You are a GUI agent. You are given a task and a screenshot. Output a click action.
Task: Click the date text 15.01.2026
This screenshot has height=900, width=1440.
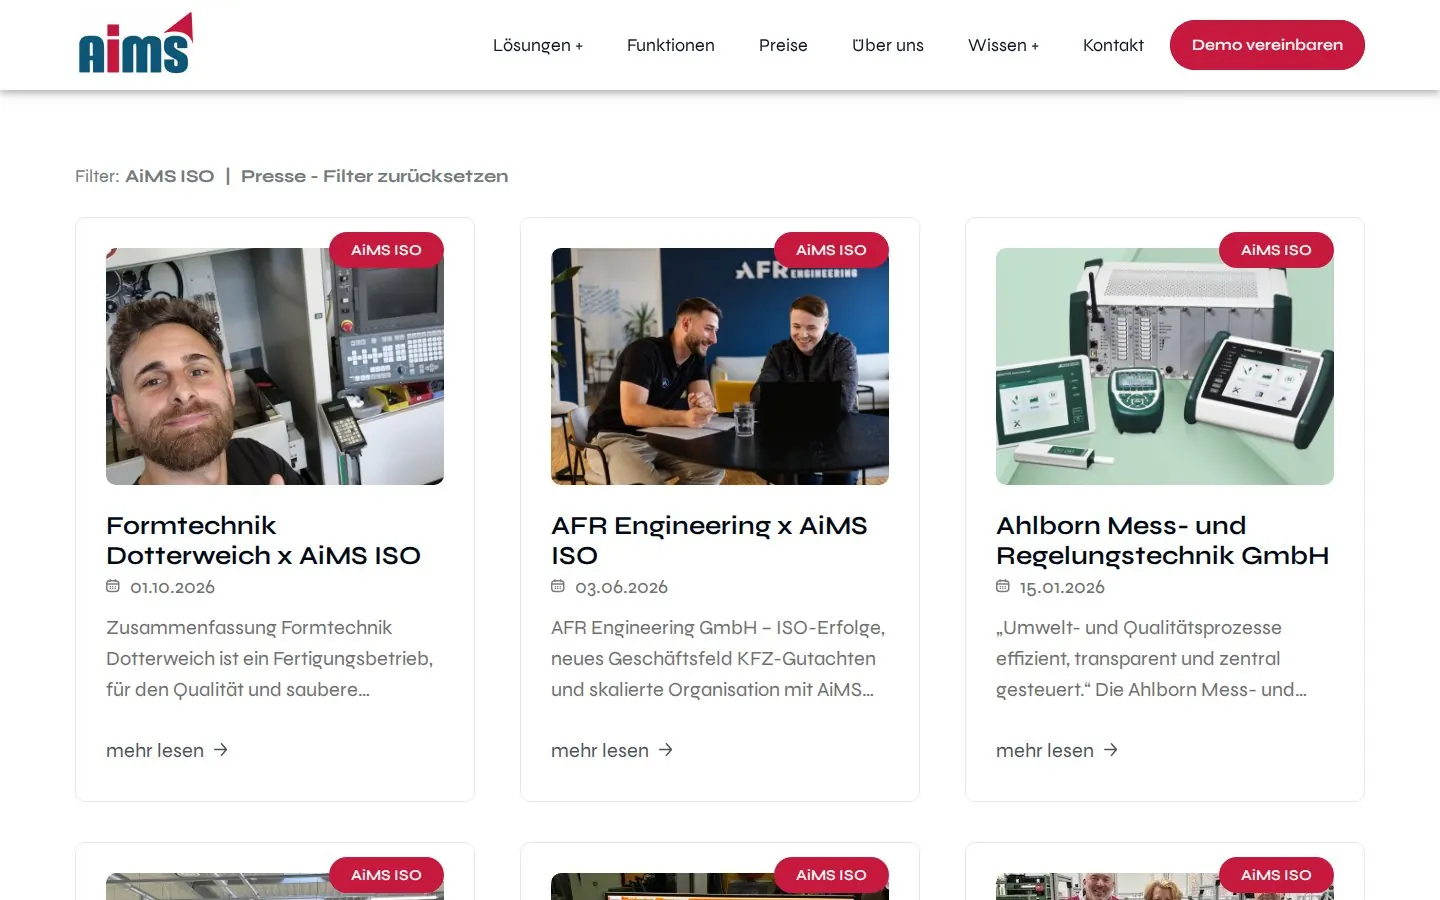[1062, 587]
